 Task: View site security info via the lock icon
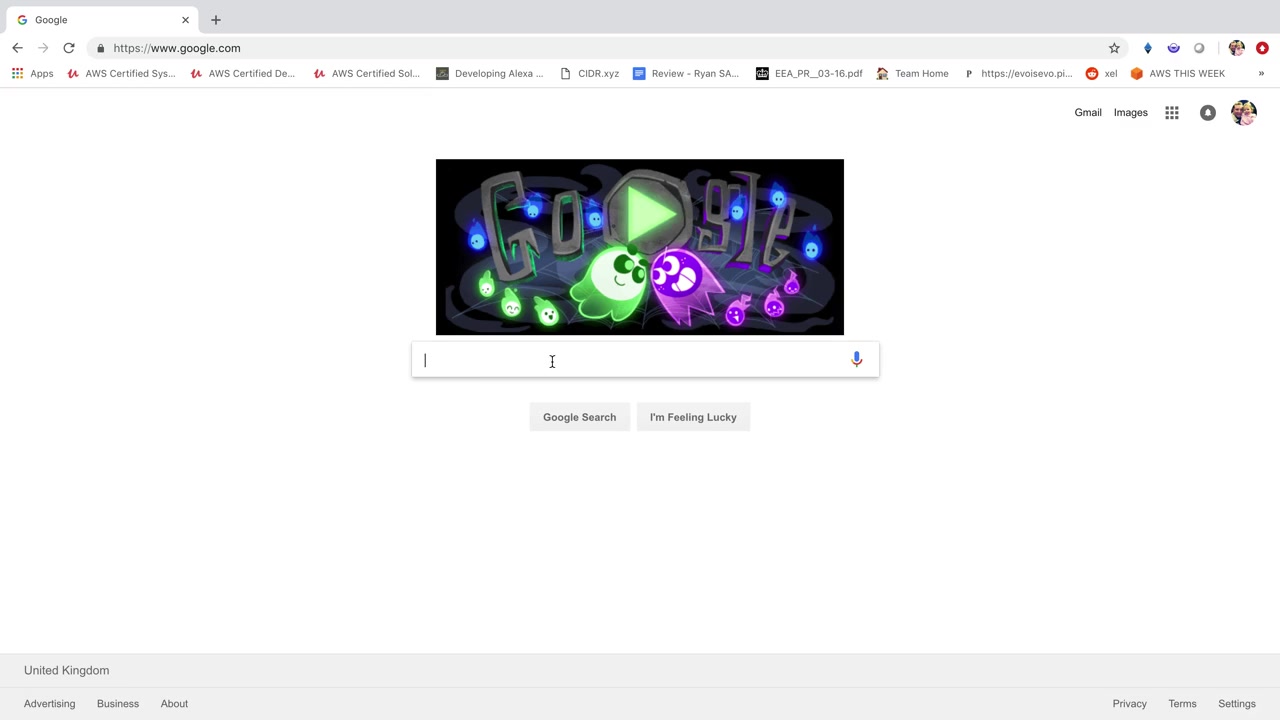coord(100,48)
